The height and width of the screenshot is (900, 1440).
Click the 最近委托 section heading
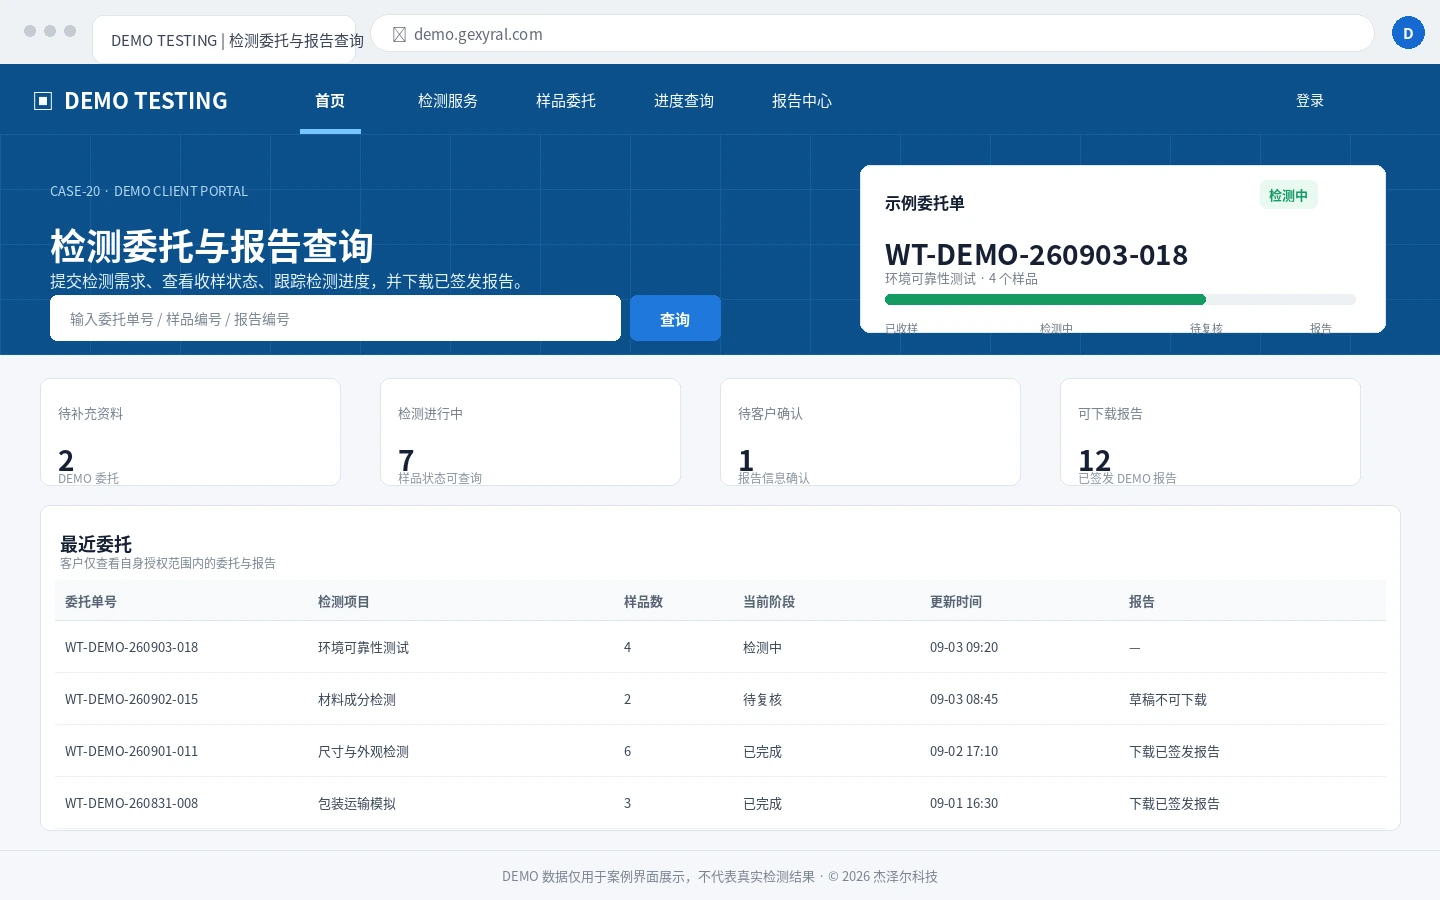(x=96, y=544)
